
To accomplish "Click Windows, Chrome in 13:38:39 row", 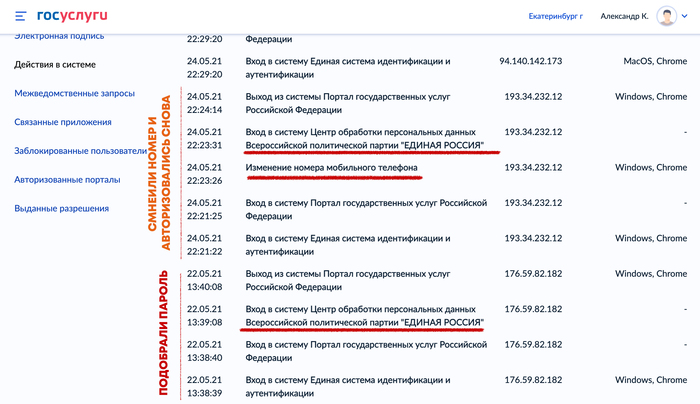I will tap(651, 380).
